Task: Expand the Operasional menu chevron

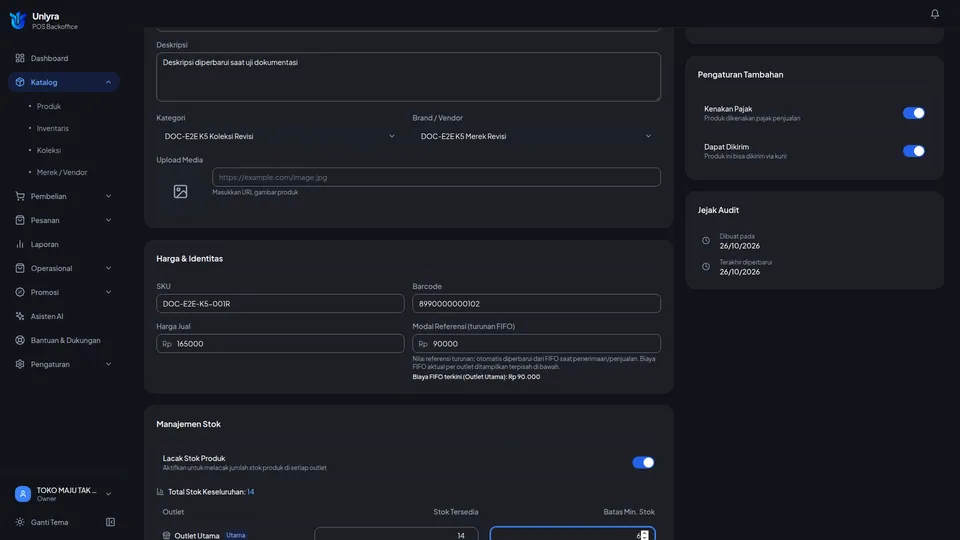Action: (108, 268)
